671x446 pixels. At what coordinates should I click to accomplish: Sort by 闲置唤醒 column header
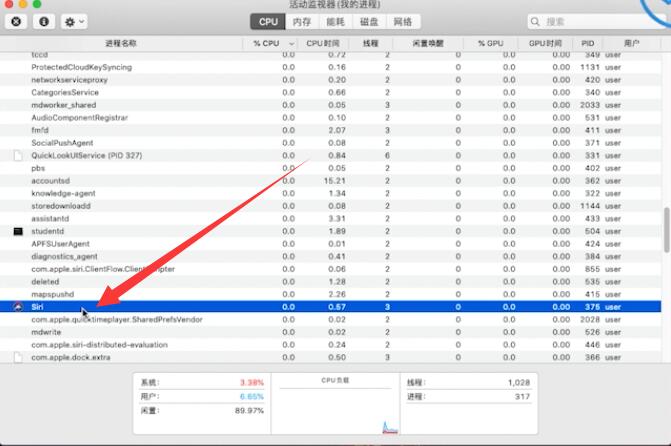(428, 43)
